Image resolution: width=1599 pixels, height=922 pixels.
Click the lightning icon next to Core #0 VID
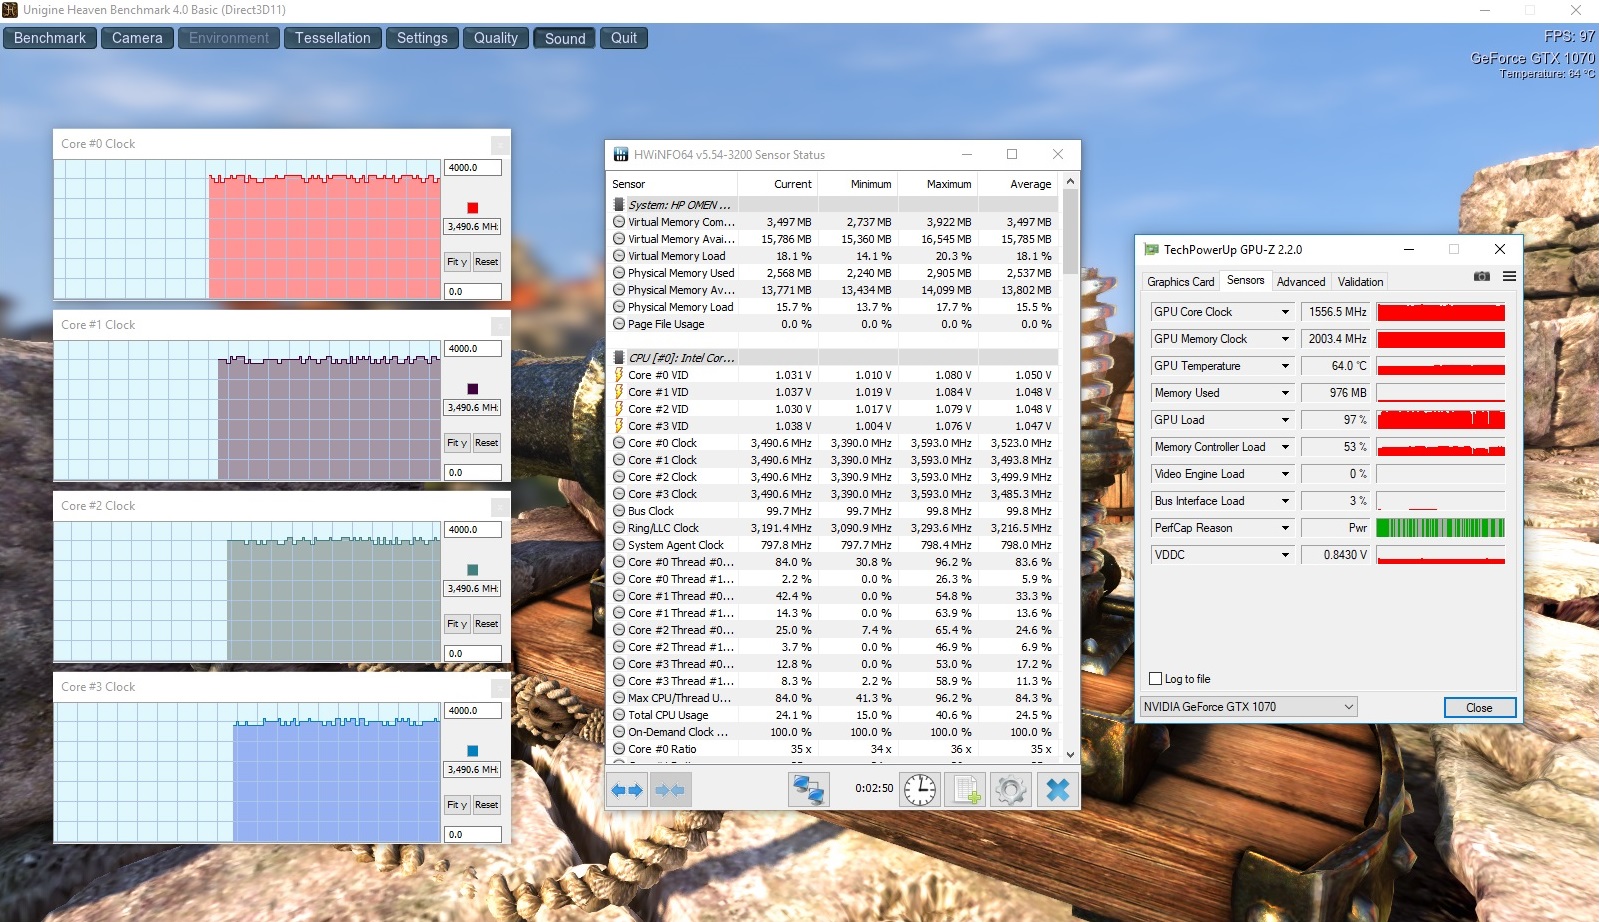coord(619,375)
